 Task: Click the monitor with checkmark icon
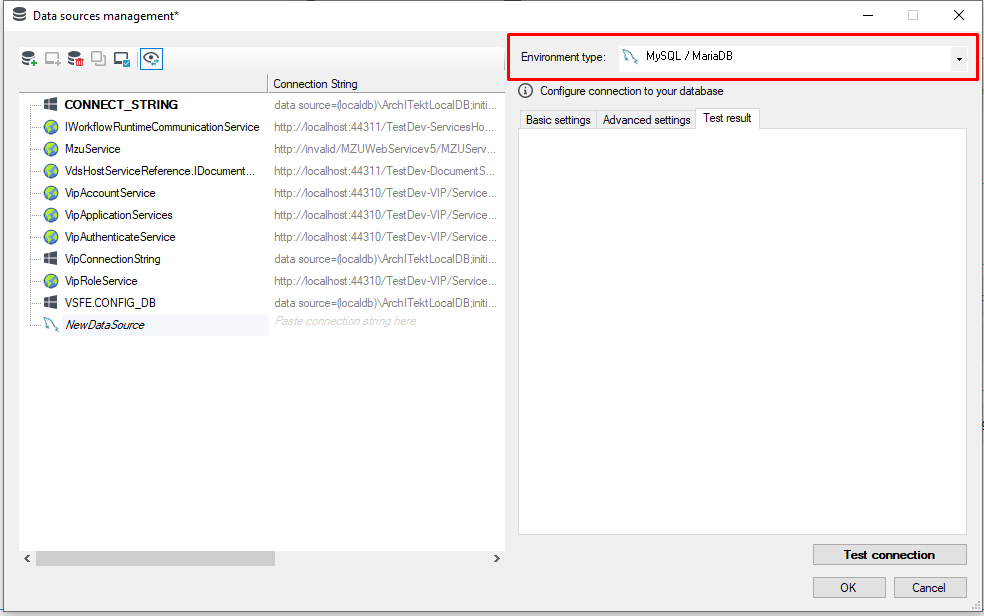tap(122, 59)
